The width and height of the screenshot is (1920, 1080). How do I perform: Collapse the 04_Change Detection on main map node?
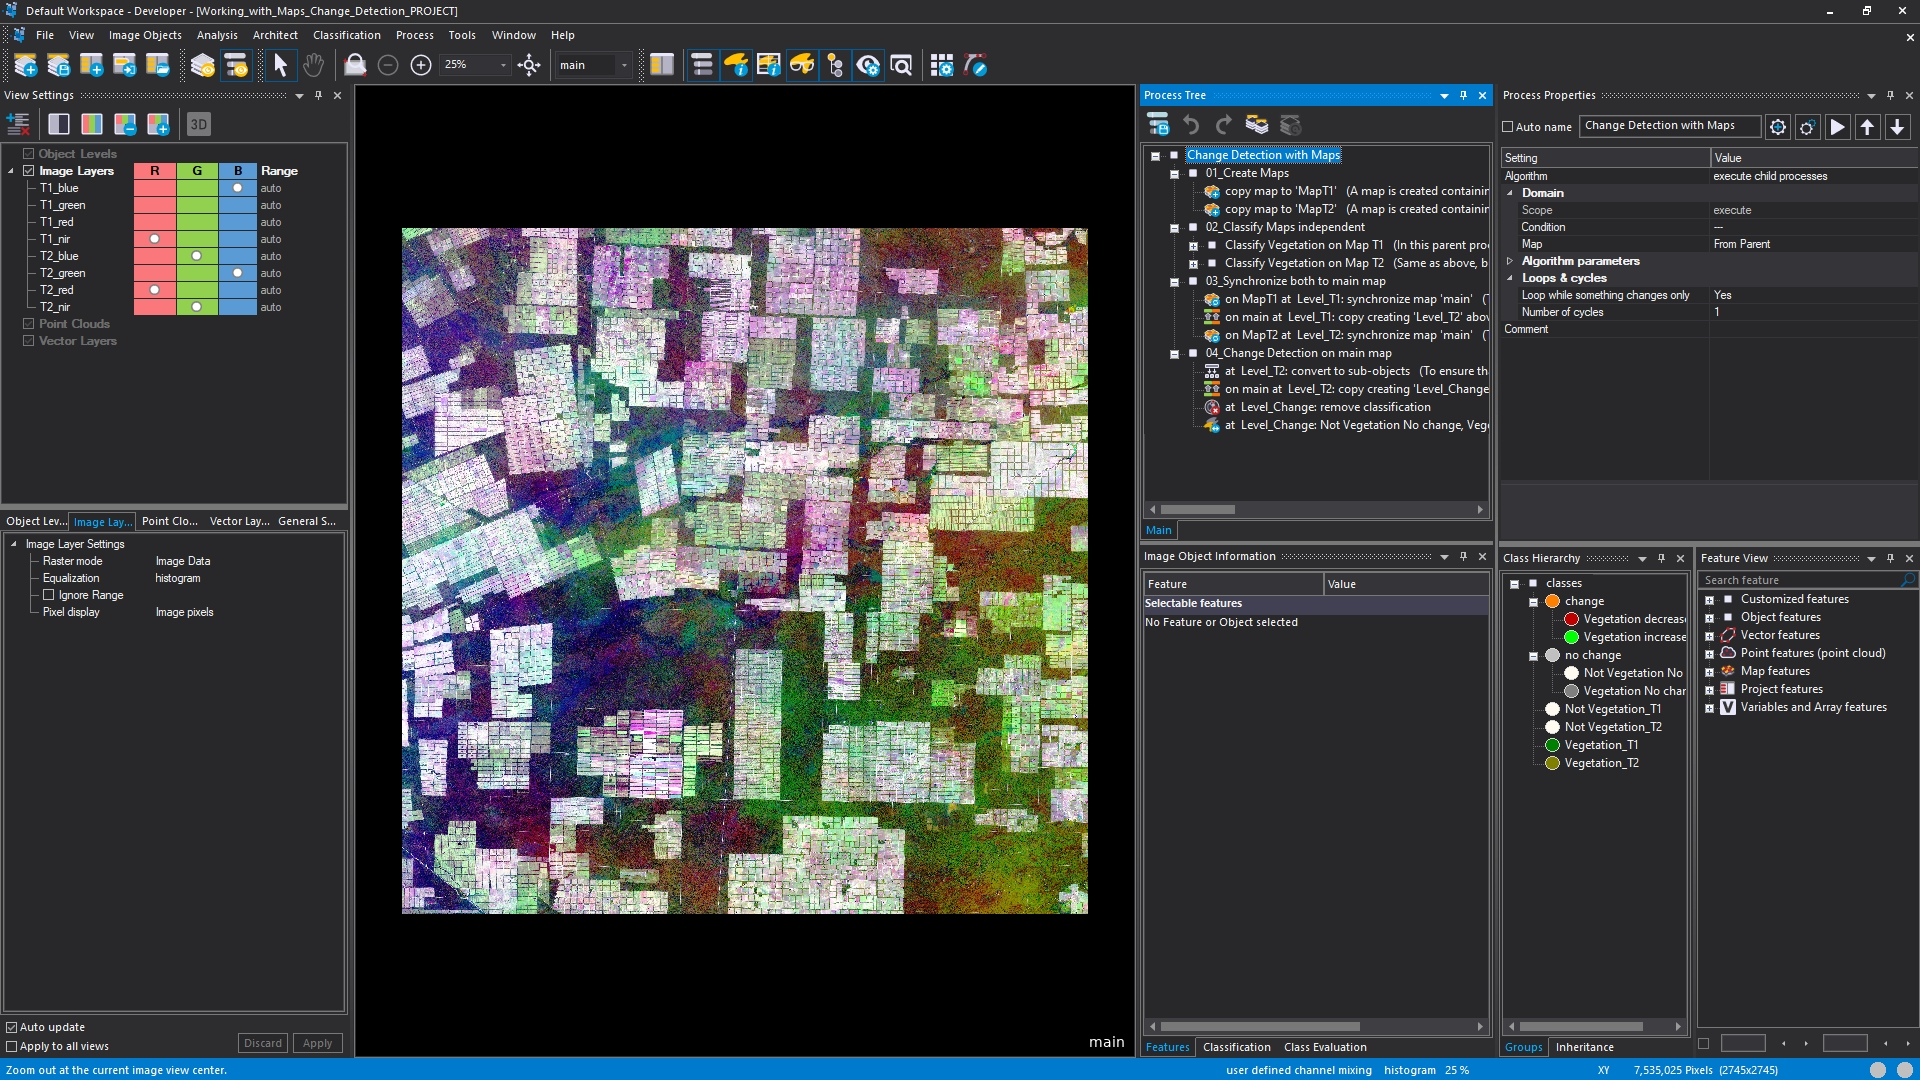[1175, 354]
